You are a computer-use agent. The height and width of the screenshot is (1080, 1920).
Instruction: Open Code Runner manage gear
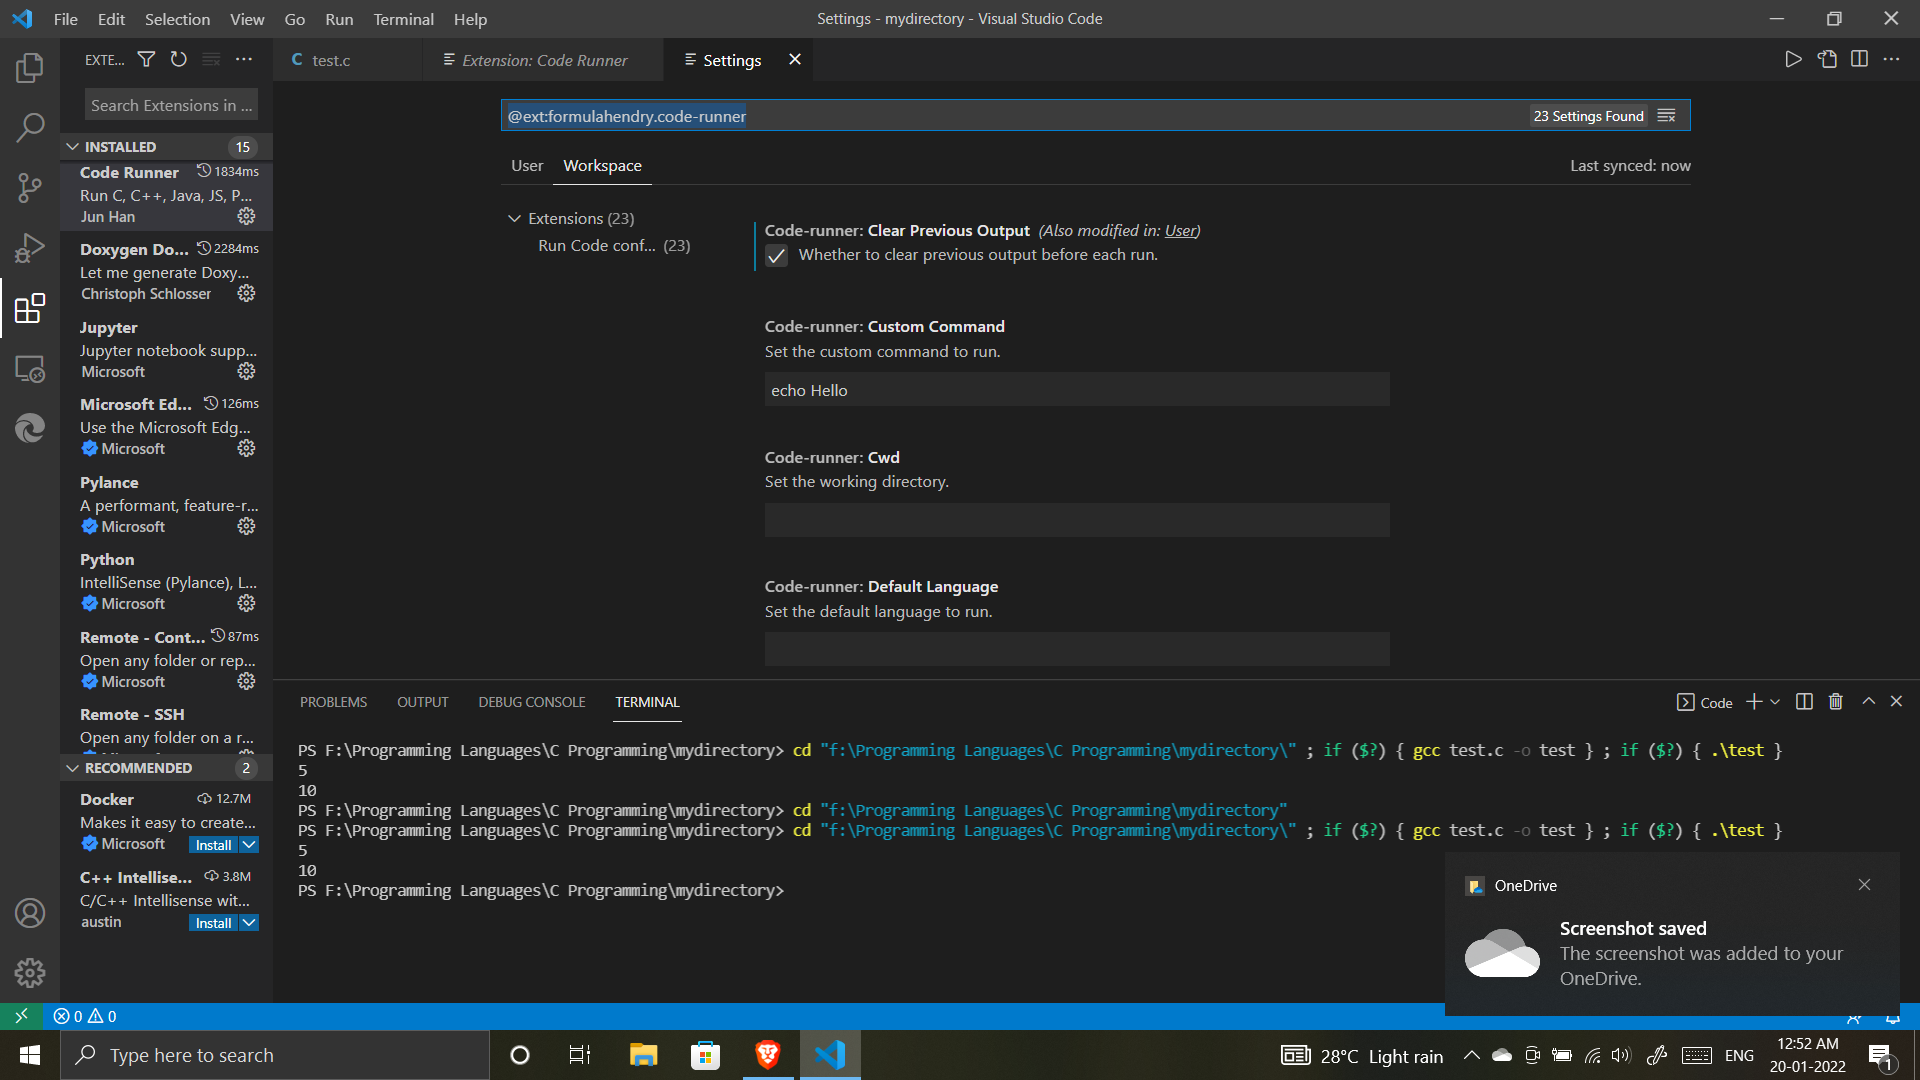[246, 216]
